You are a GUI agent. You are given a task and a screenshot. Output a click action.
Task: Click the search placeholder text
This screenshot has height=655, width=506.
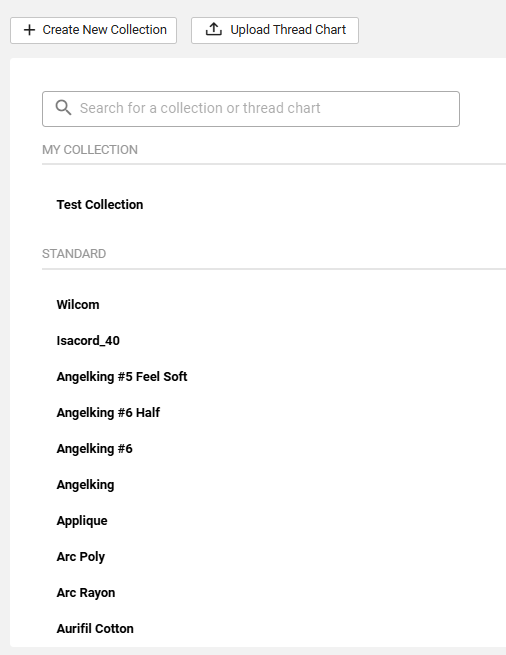point(200,108)
